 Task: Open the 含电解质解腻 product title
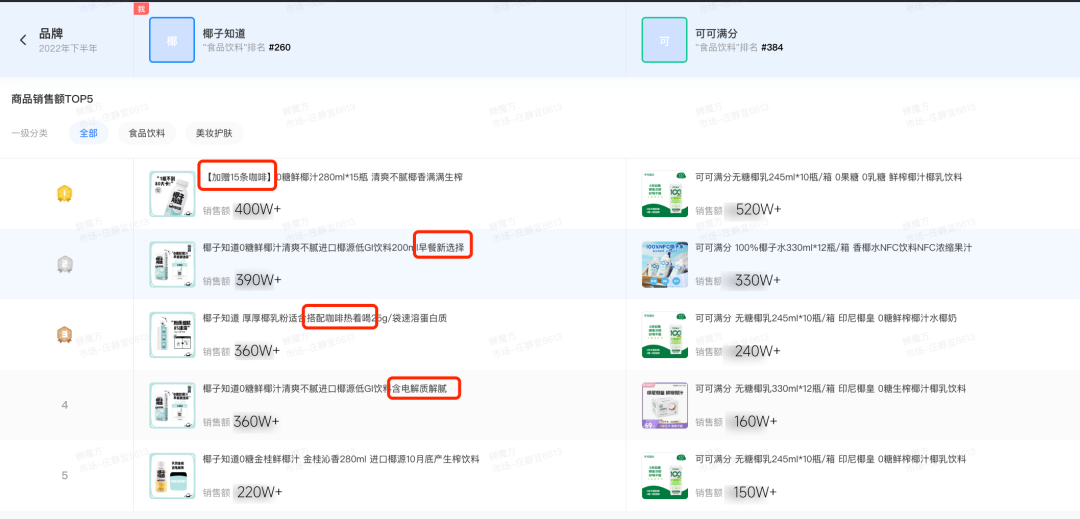[324, 389]
